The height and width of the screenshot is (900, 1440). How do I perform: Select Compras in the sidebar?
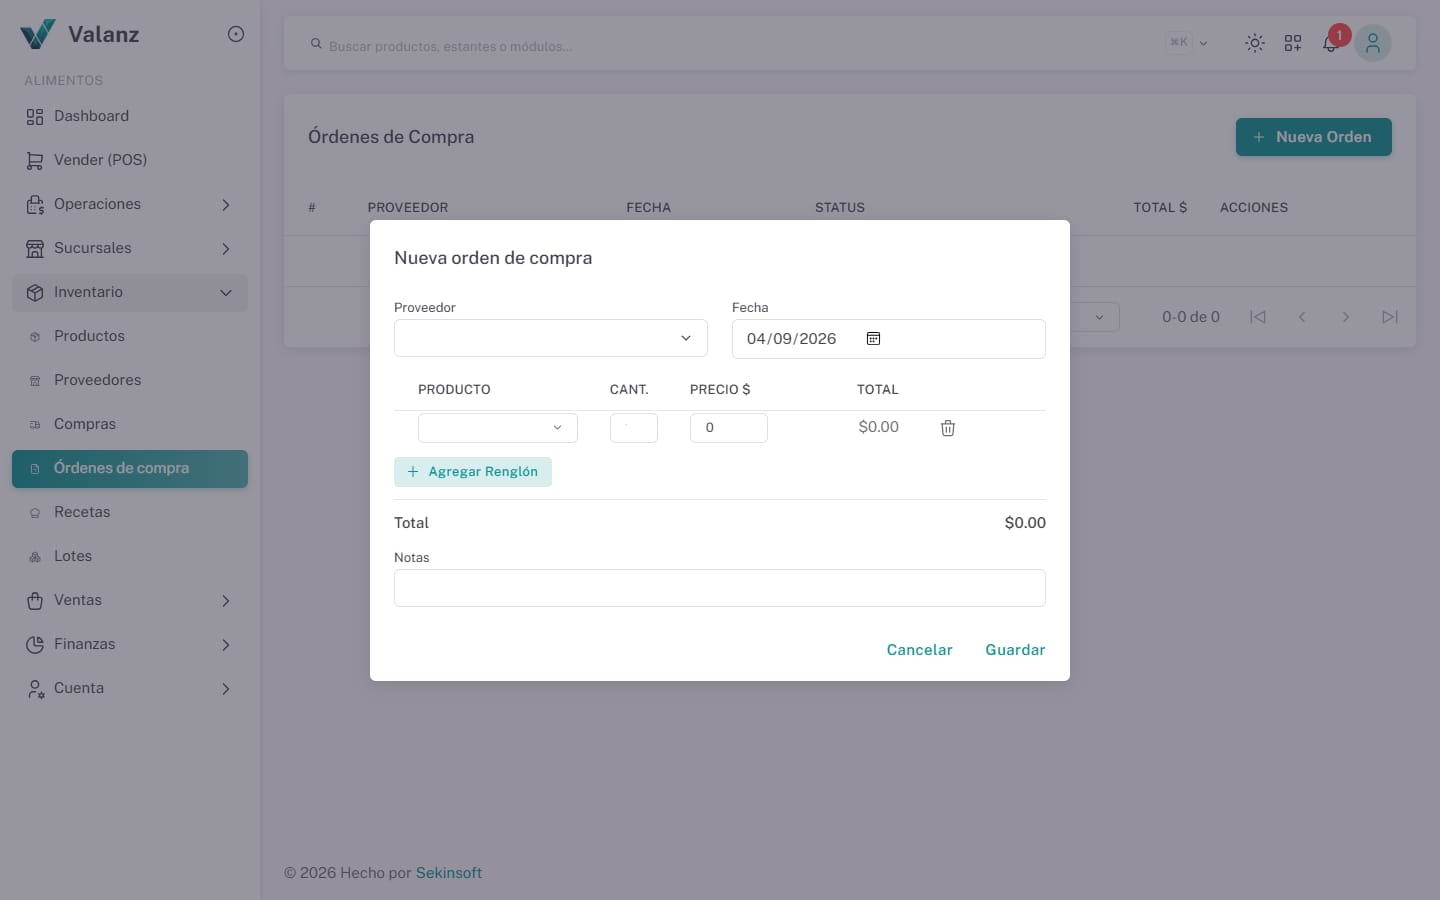(x=130, y=424)
